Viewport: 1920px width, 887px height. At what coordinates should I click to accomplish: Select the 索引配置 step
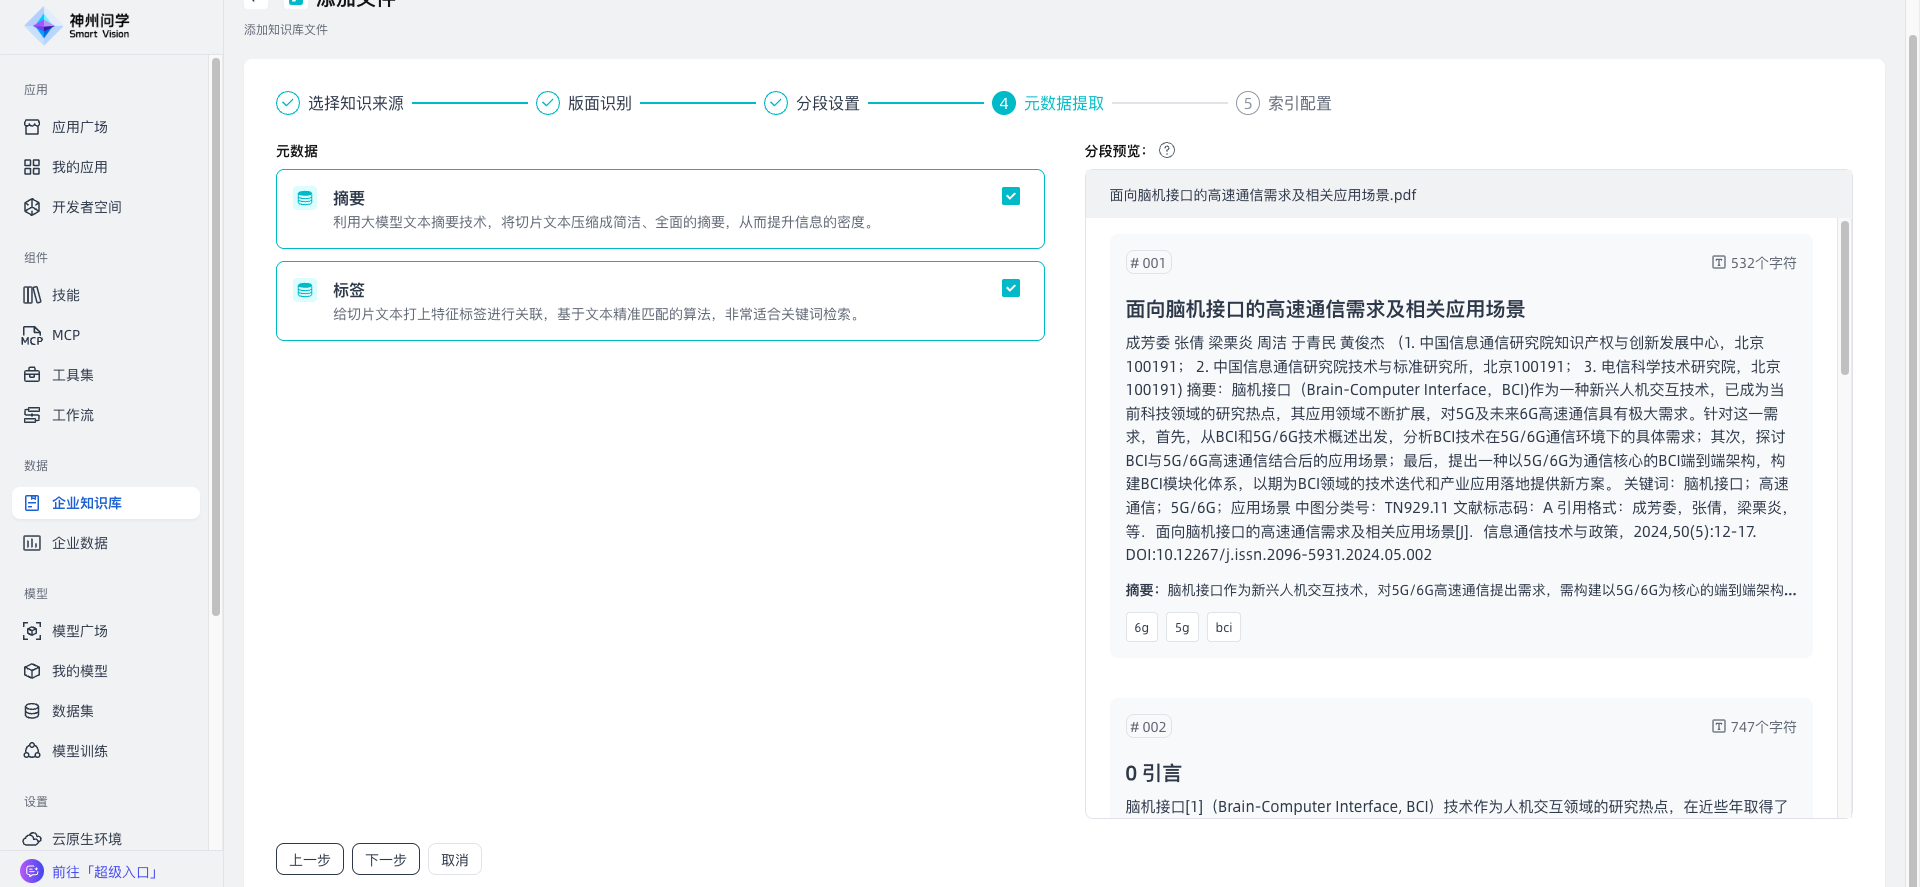1284,103
